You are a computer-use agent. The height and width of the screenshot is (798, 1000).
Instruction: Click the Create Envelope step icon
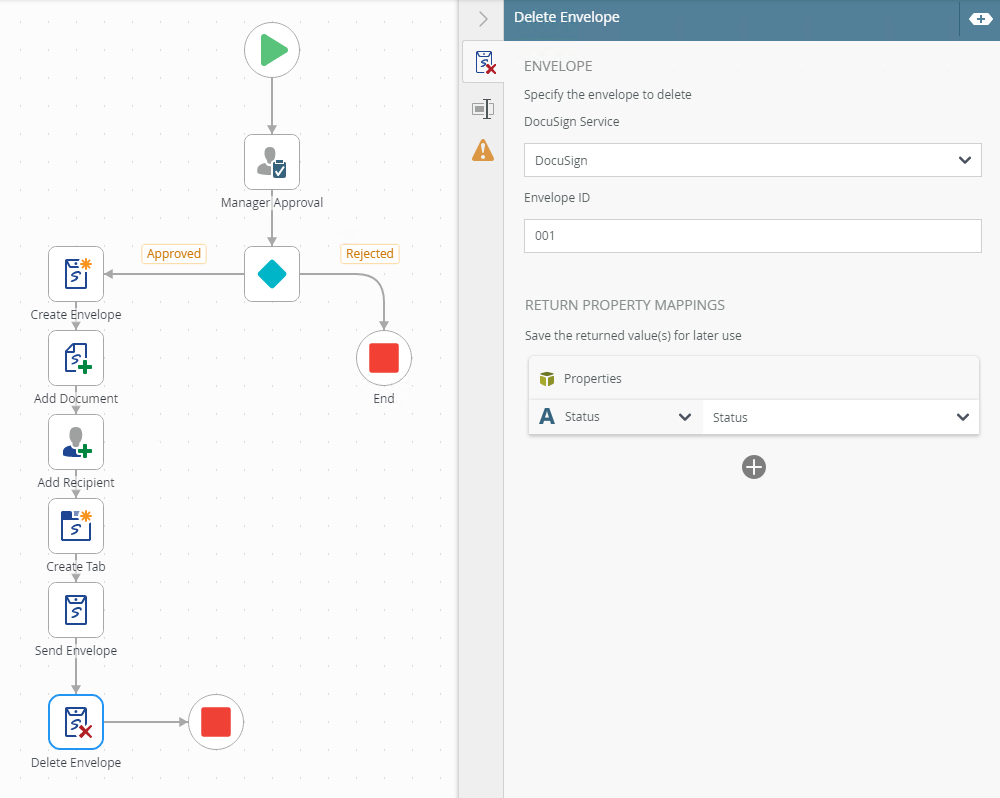[x=76, y=274]
